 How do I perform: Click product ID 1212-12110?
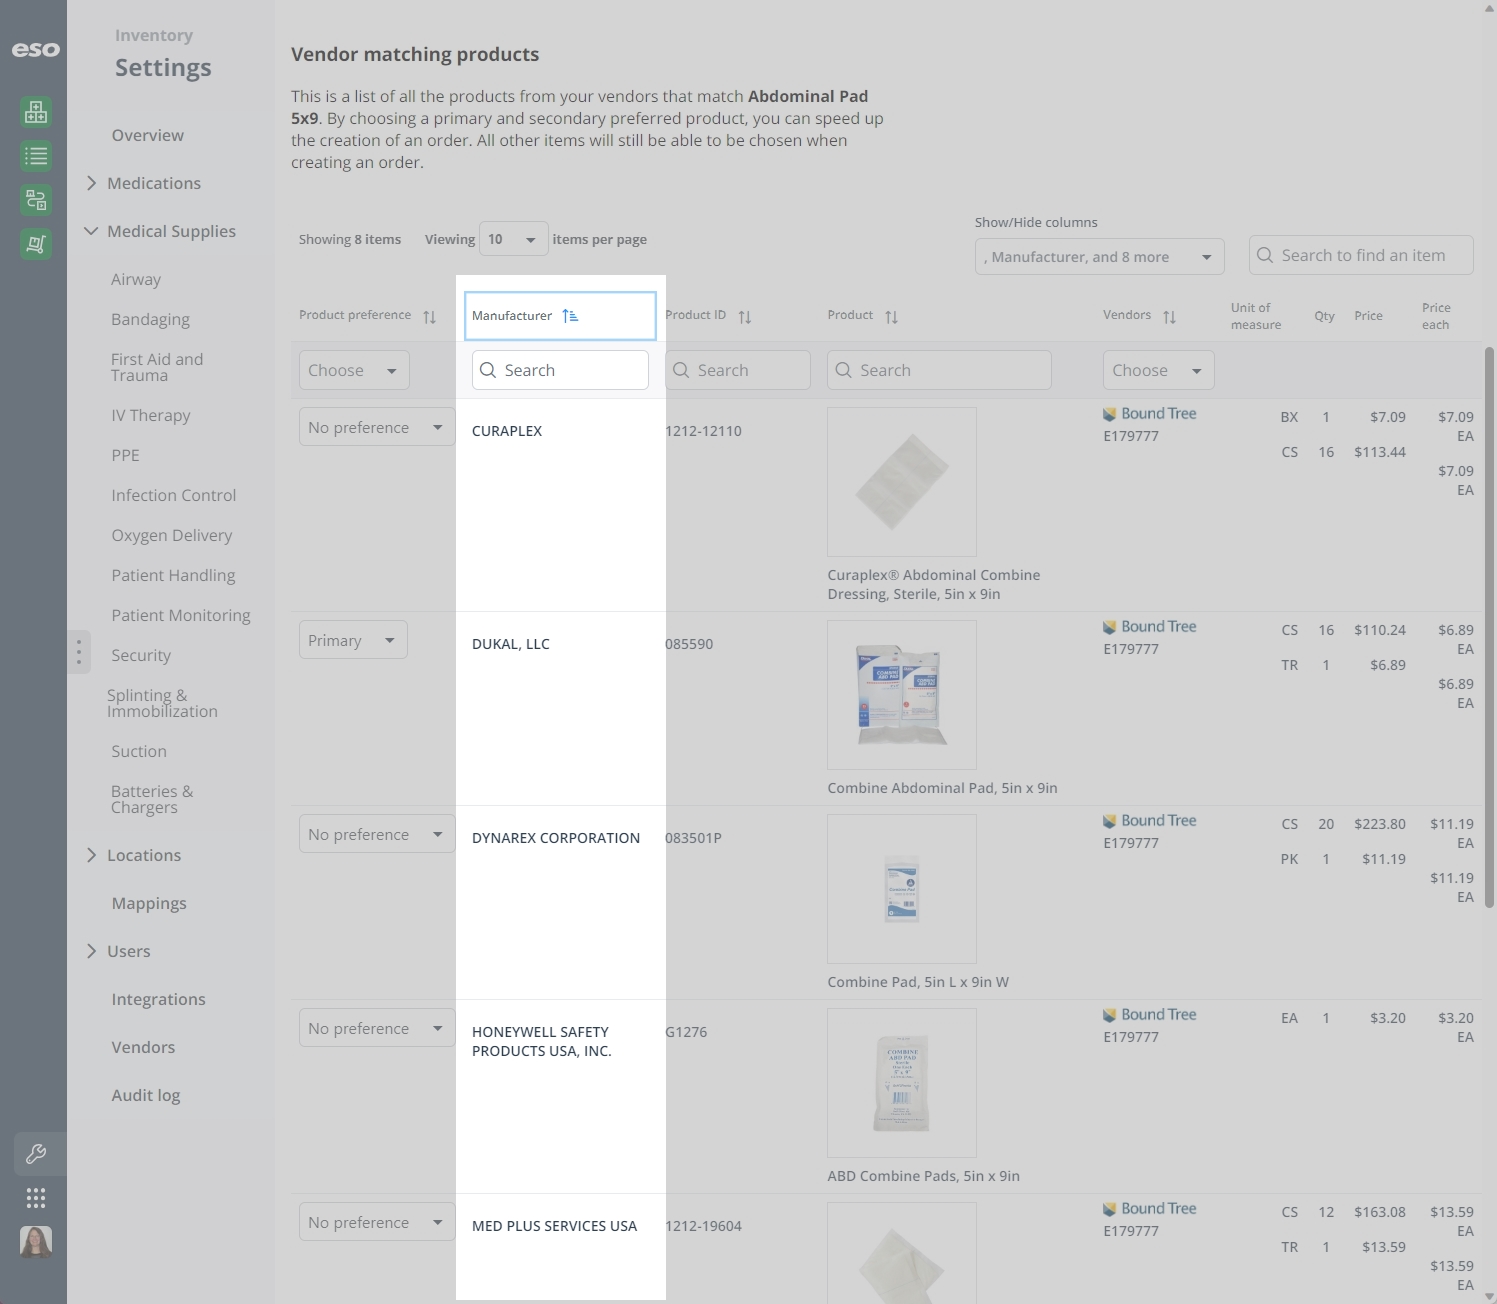pyautogui.click(x=704, y=431)
